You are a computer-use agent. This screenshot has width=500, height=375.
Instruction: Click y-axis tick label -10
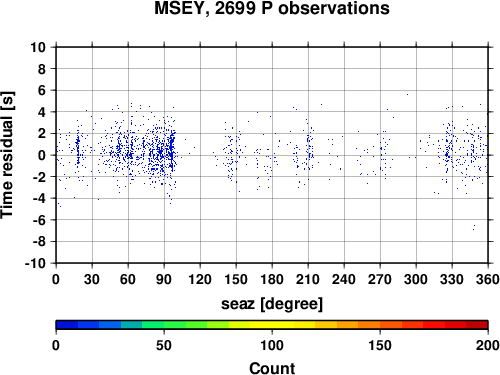coord(36,263)
